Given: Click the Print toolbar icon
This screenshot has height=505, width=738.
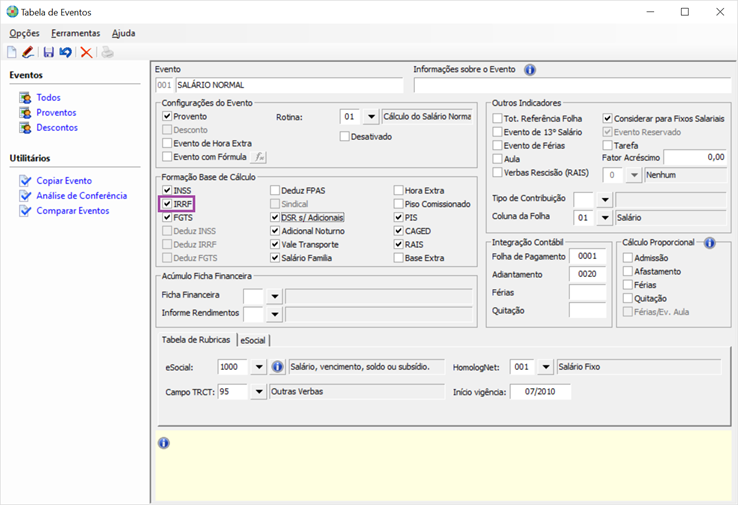Looking at the screenshot, I should [107, 52].
